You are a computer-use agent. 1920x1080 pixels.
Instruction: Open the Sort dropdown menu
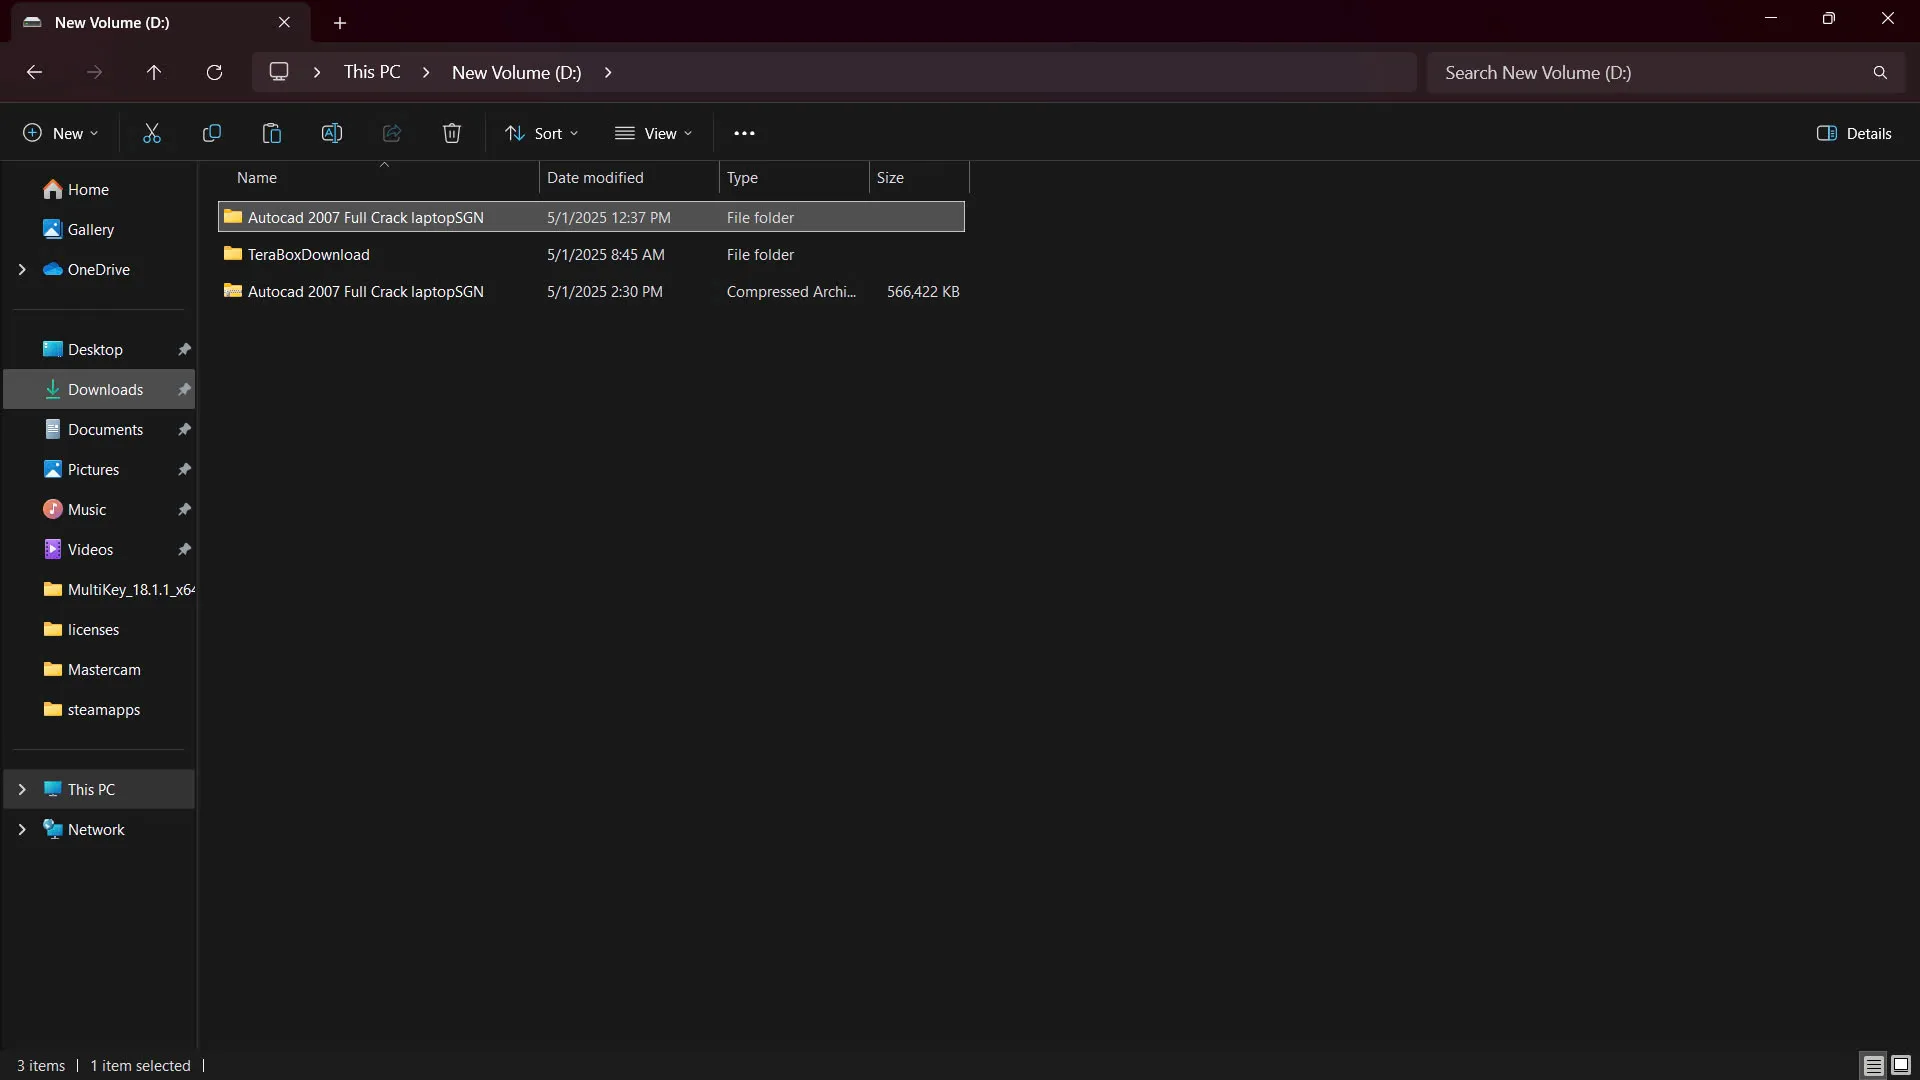(x=542, y=133)
